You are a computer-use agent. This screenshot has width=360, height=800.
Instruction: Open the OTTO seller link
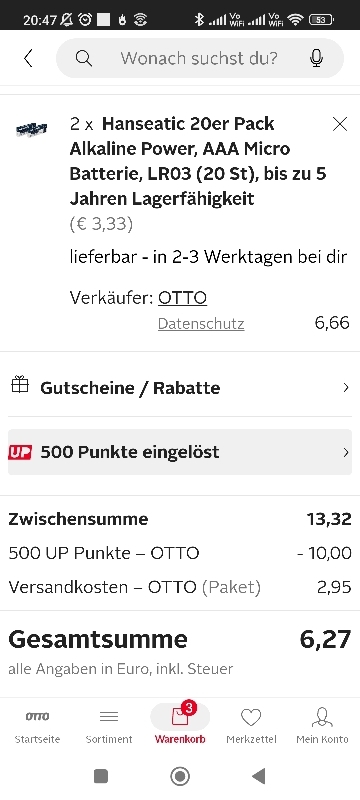coord(183,298)
